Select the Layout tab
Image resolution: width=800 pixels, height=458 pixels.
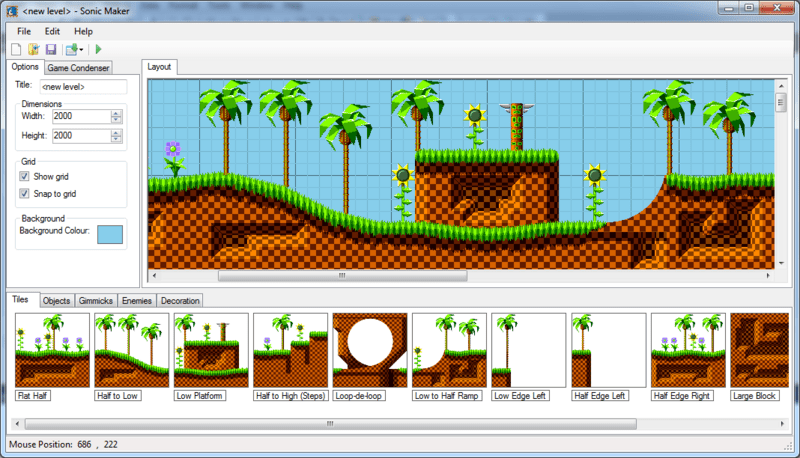pos(159,67)
